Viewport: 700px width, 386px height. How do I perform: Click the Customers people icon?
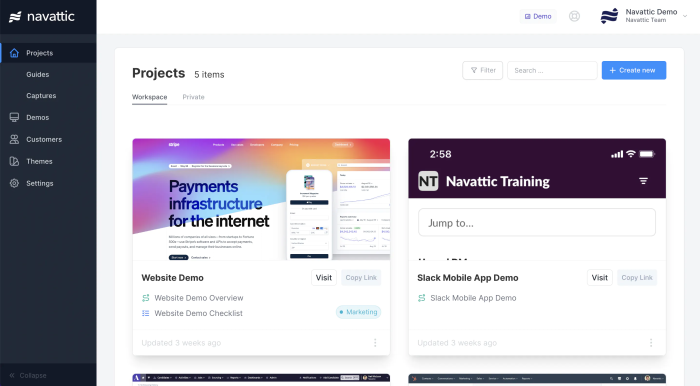14,139
